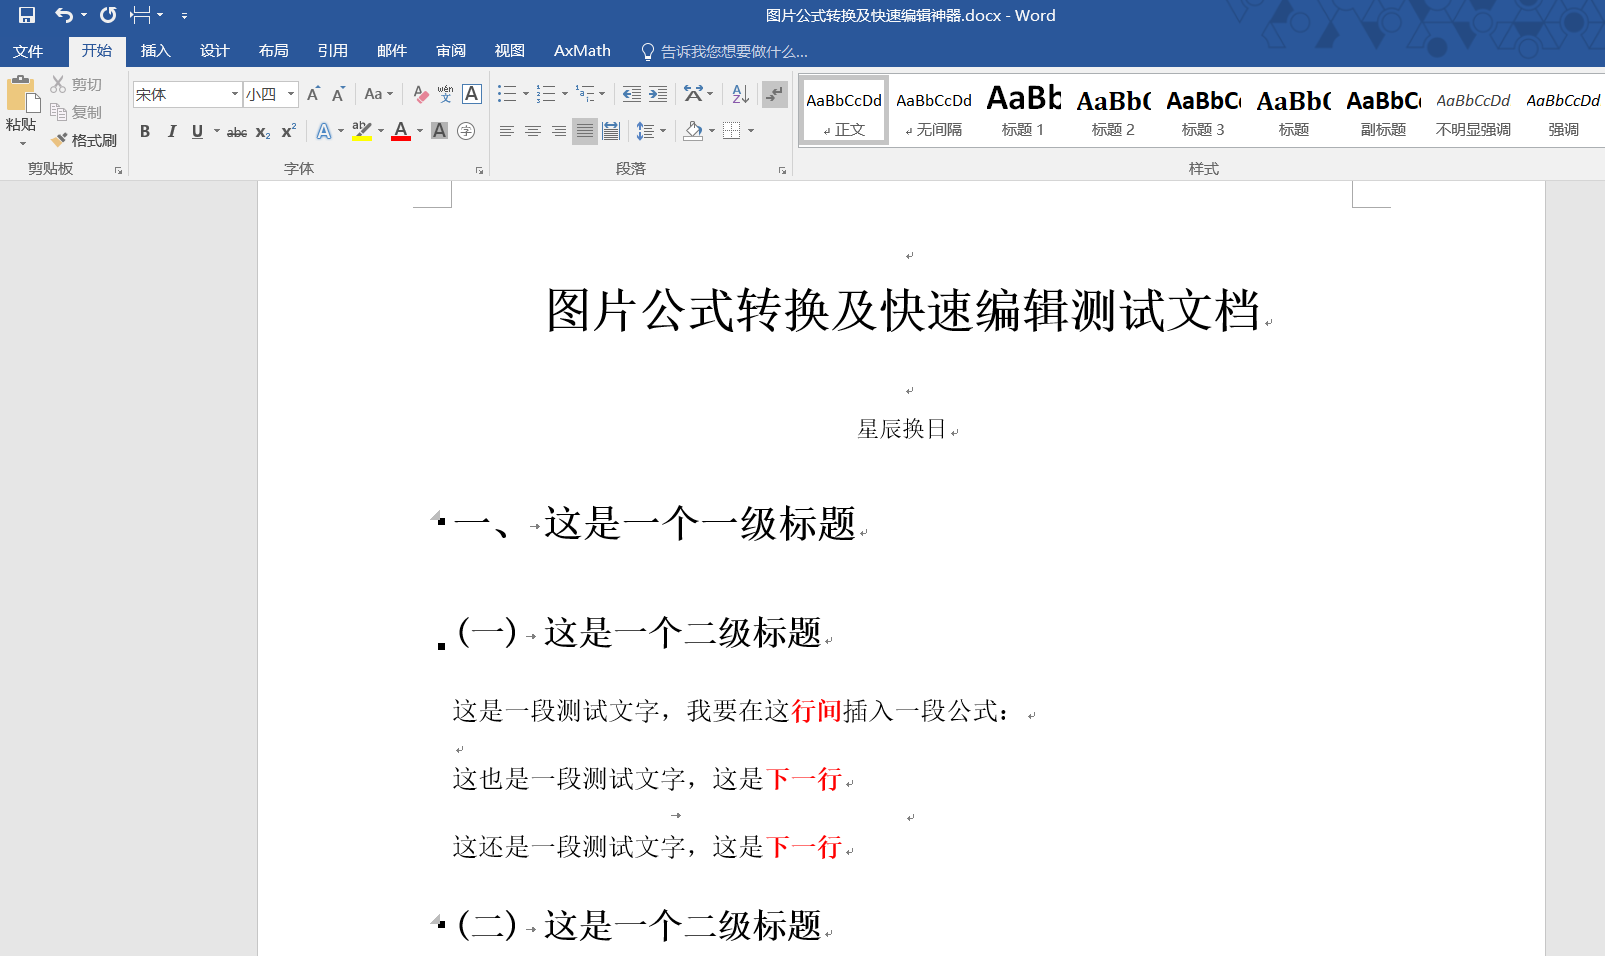
Task: Toggle show paragraph marks
Action: pos(774,94)
